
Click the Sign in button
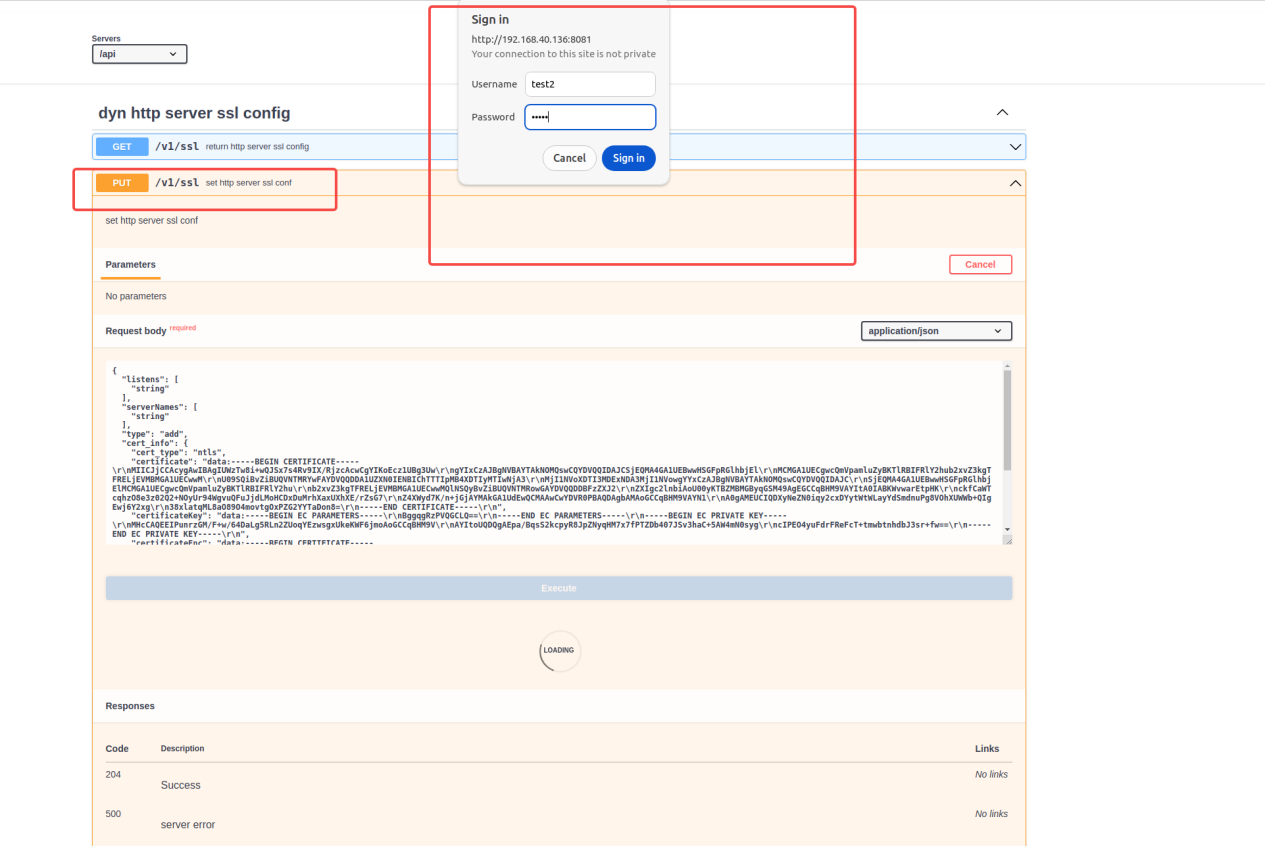coord(629,158)
